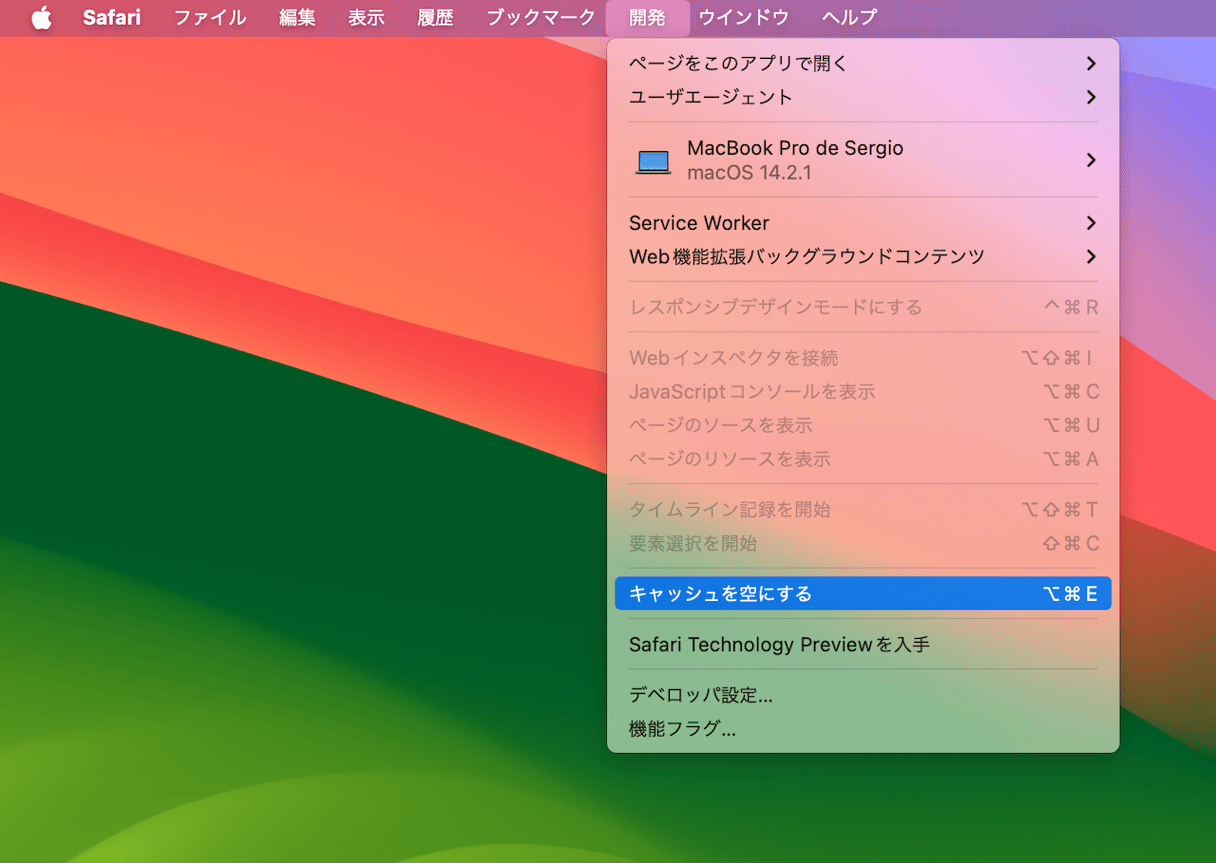Viewport: 1216px width, 863px height.
Task: Open the 表示 menu
Action: click(x=366, y=18)
